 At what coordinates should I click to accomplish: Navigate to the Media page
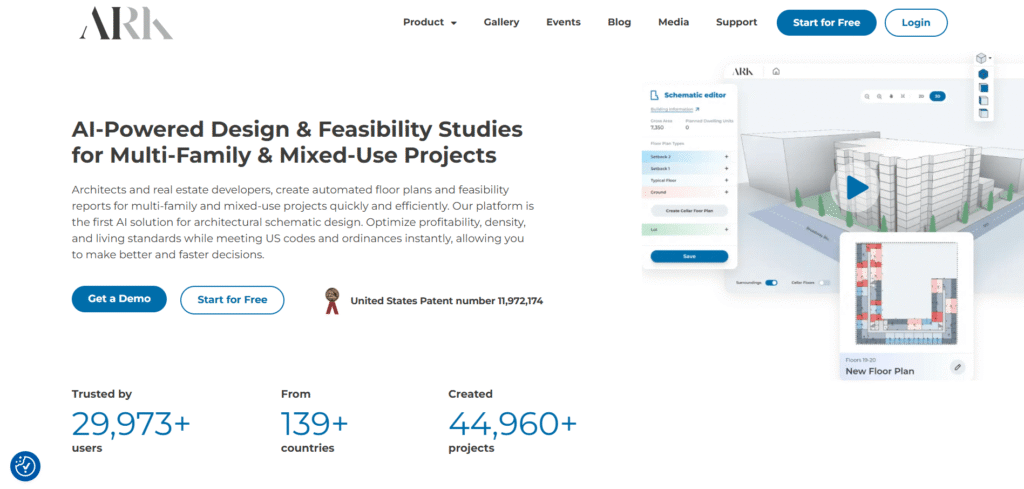tap(673, 22)
